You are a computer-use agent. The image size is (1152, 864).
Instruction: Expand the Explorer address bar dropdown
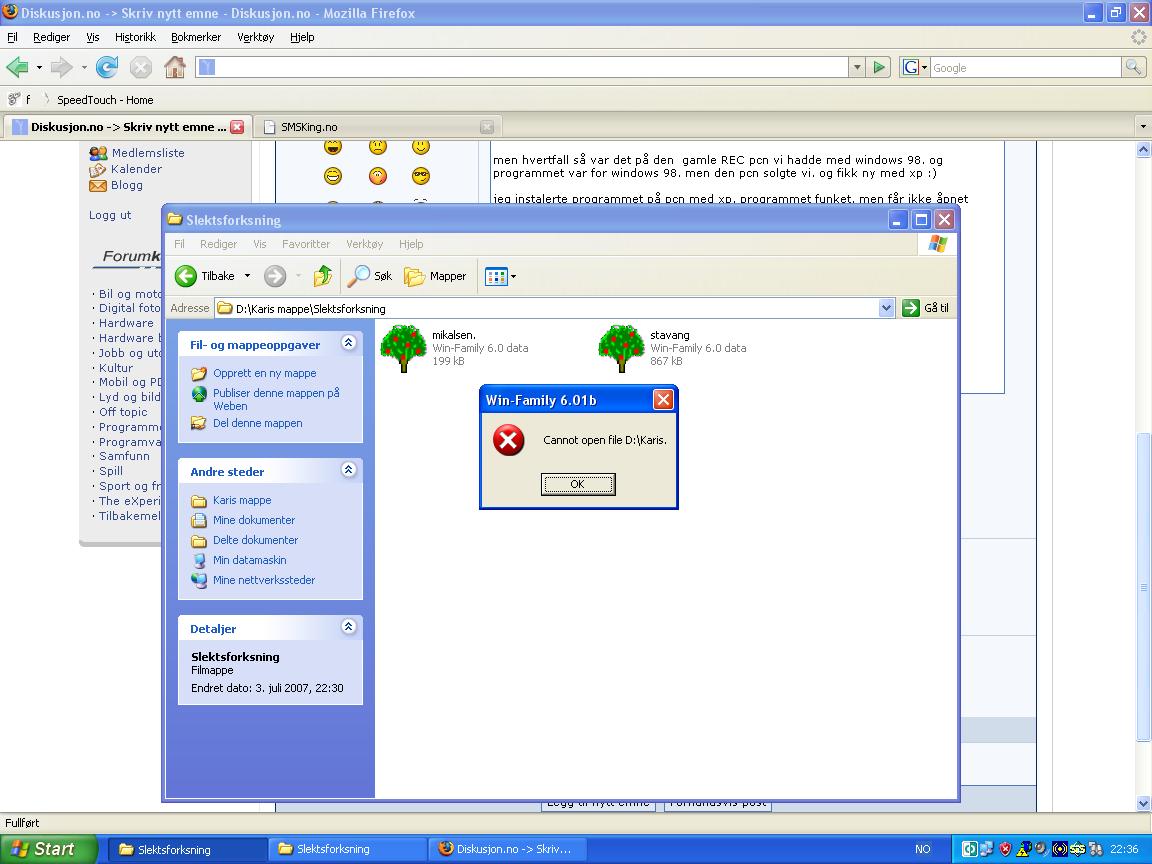(x=886, y=308)
